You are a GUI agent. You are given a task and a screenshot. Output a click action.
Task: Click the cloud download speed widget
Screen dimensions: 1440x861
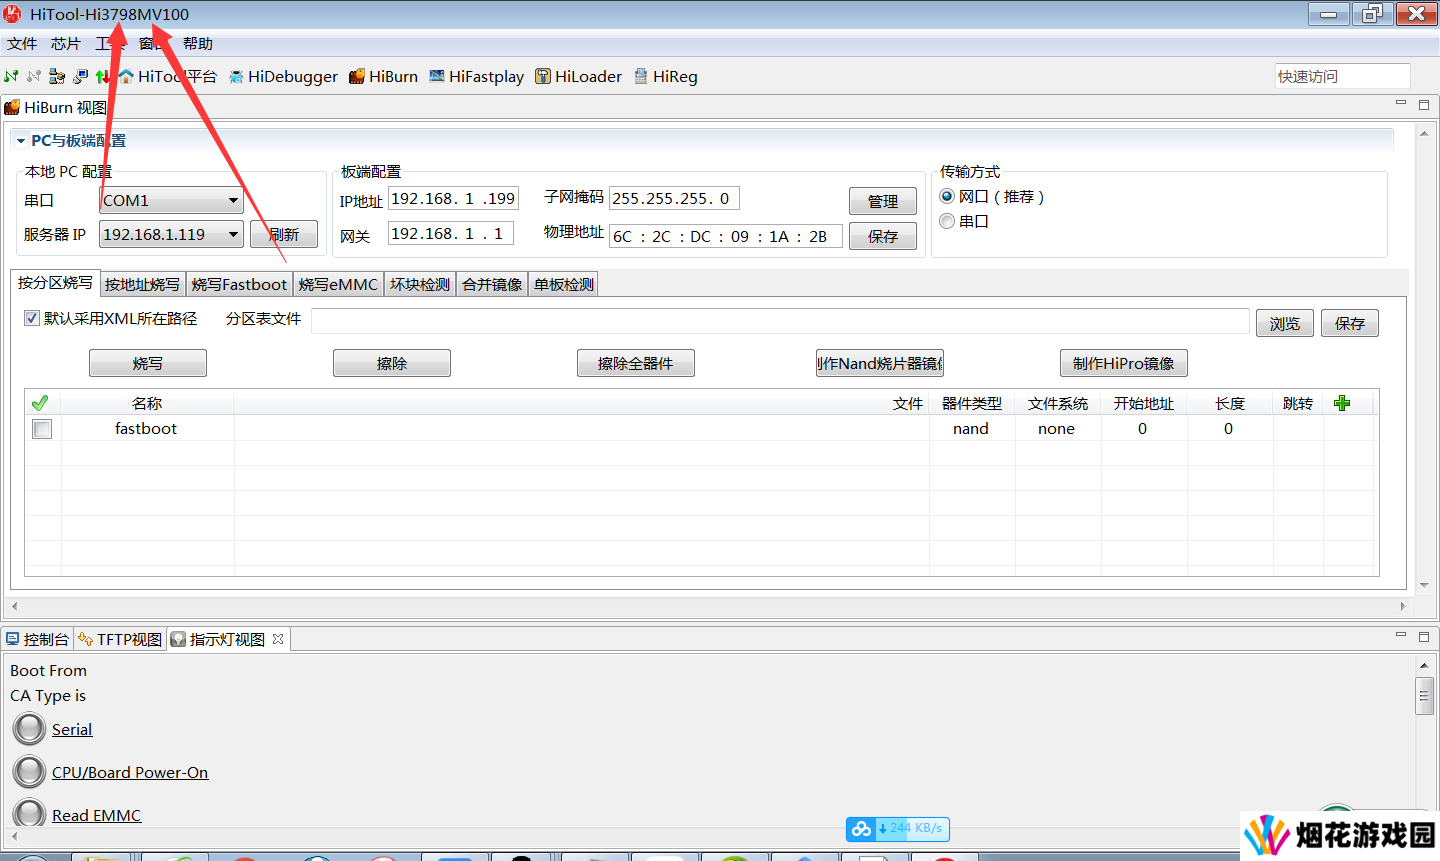coord(898,829)
